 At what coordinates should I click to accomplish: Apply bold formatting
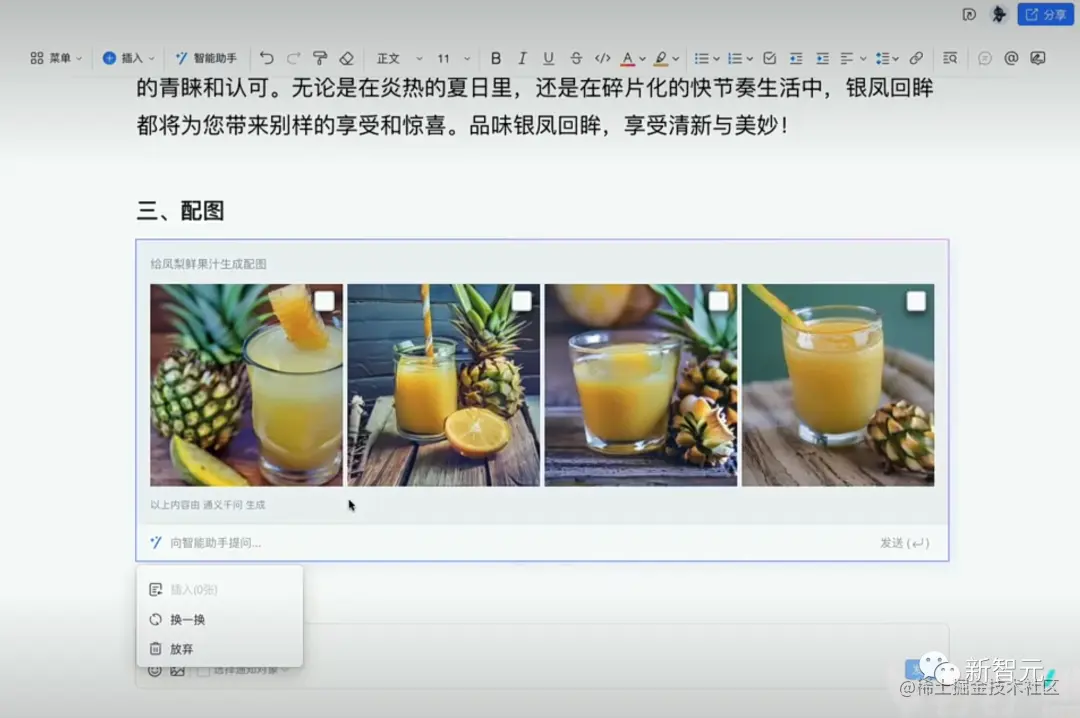tap(495, 58)
